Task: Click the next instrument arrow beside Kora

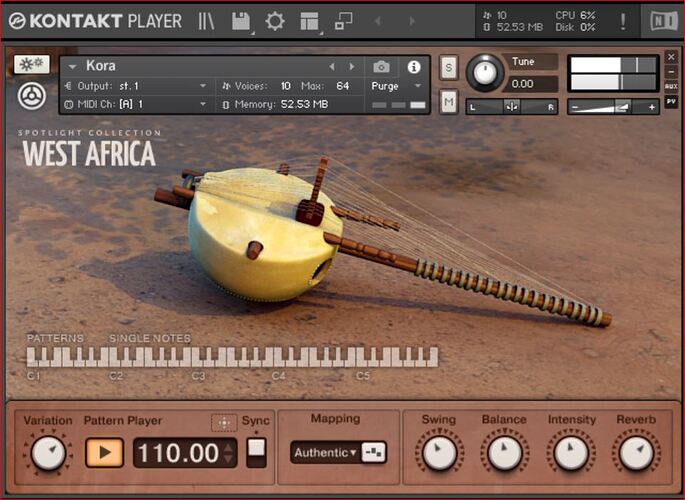Action: 351,67
